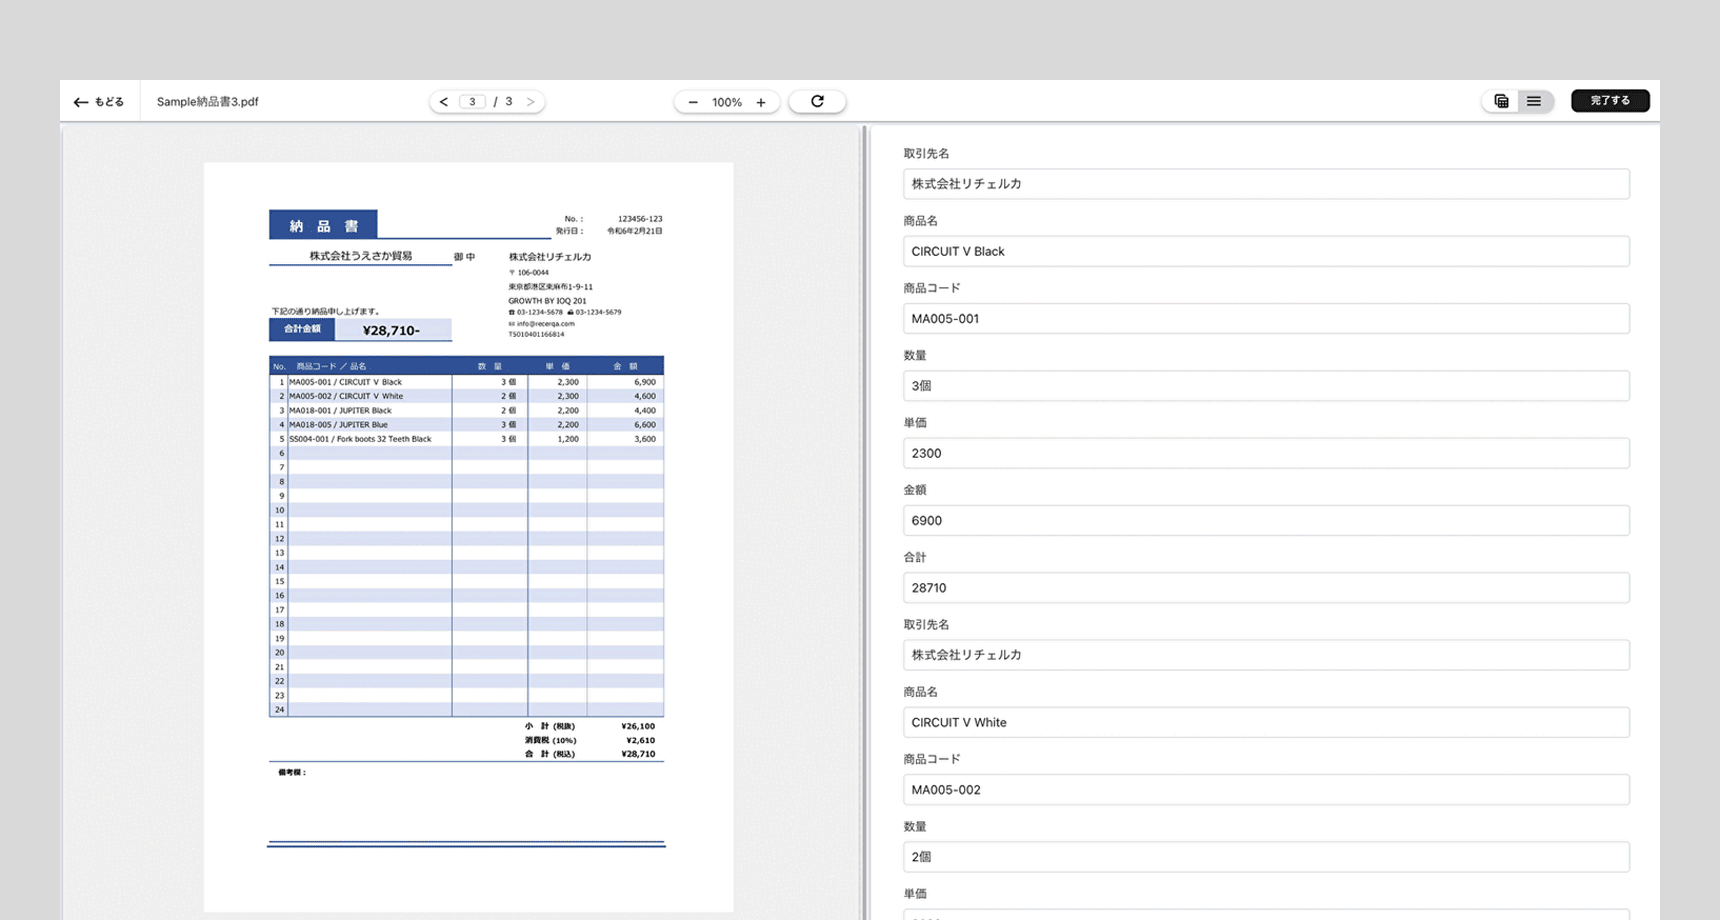Edit the 単価 field showing 2300
This screenshot has height=920, width=1720.
pyautogui.click(x=1266, y=453)
